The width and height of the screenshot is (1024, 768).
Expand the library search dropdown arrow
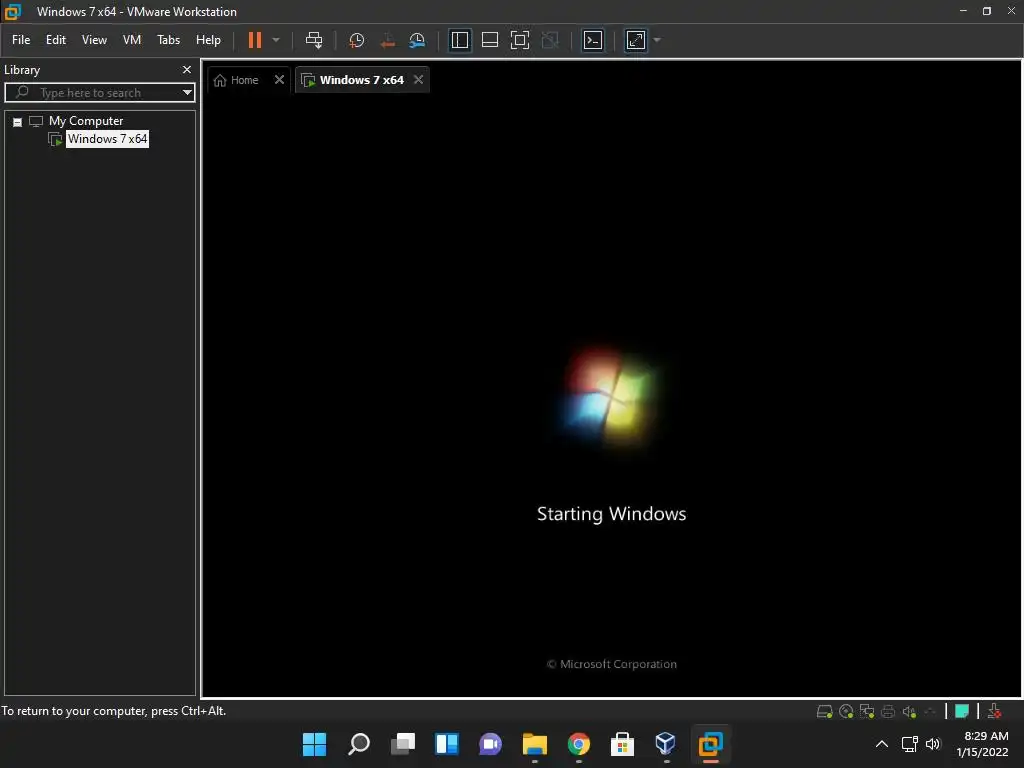point(187,93)
